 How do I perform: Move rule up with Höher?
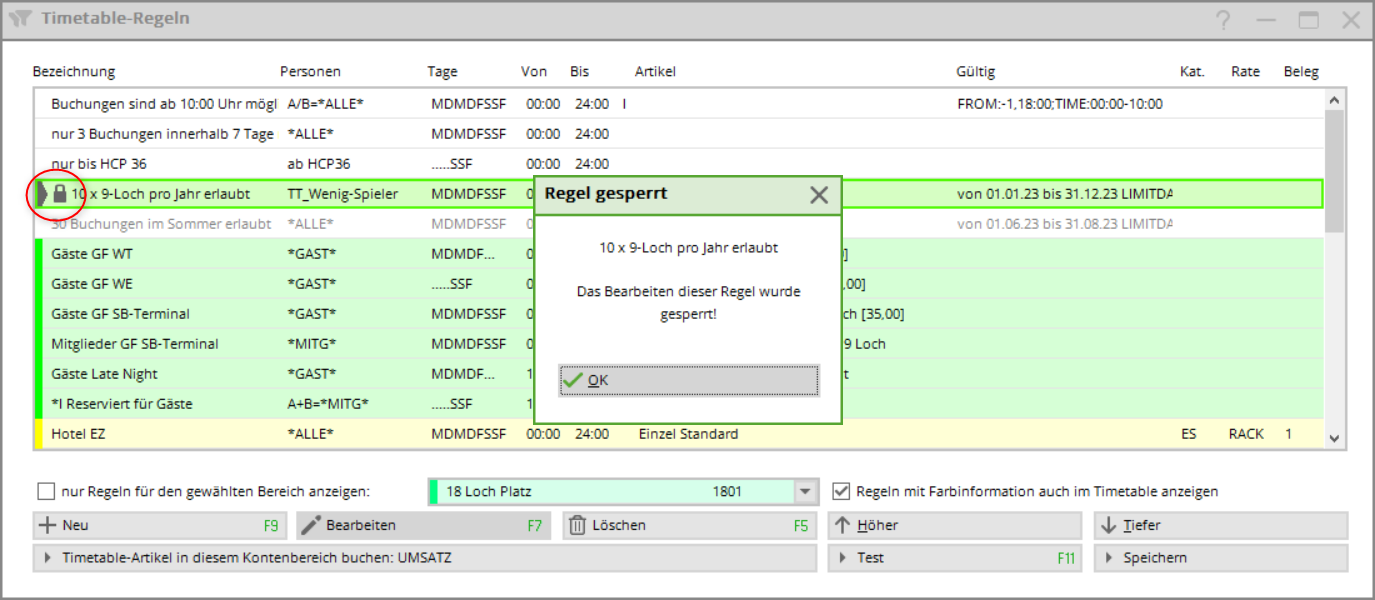click(954, 525)
